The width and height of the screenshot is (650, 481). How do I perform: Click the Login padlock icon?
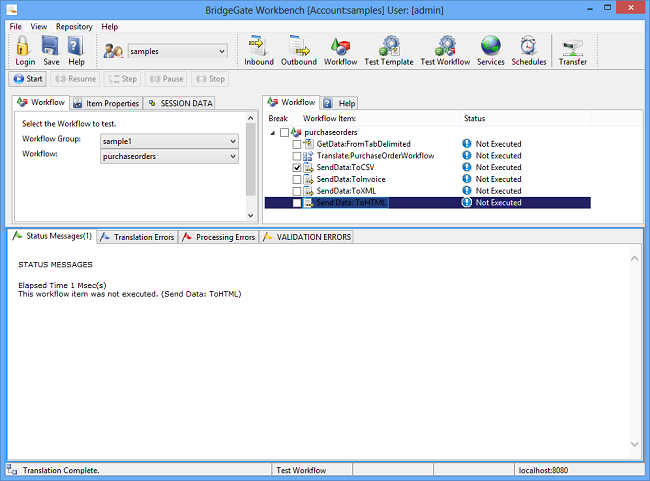(x=23, y=46)
